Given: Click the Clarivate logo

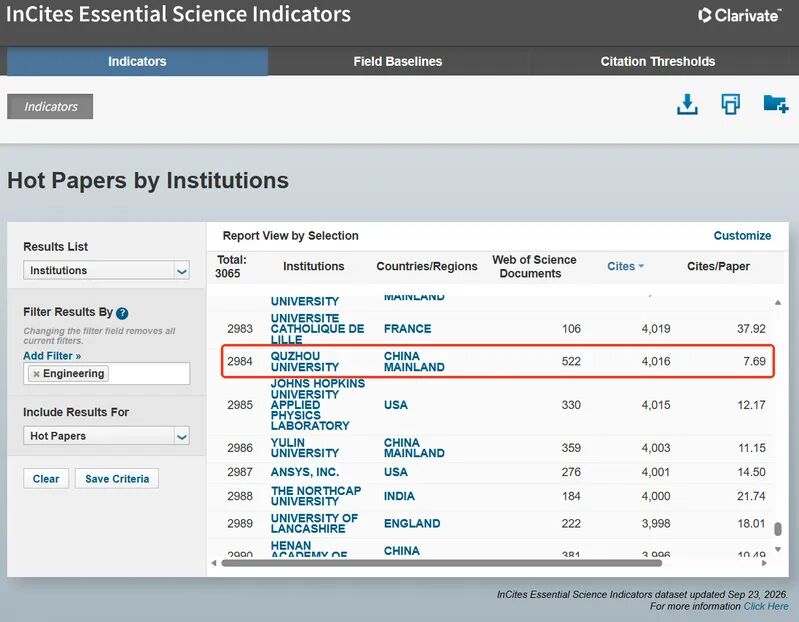Looking at the screenshot, I should click(x=739, y=15).
